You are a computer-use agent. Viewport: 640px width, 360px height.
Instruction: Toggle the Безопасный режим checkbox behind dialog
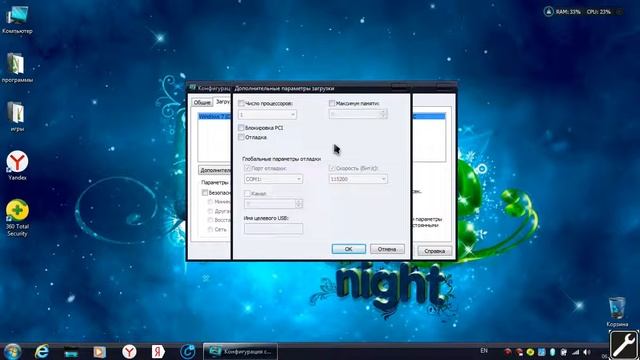click(205, 193)
